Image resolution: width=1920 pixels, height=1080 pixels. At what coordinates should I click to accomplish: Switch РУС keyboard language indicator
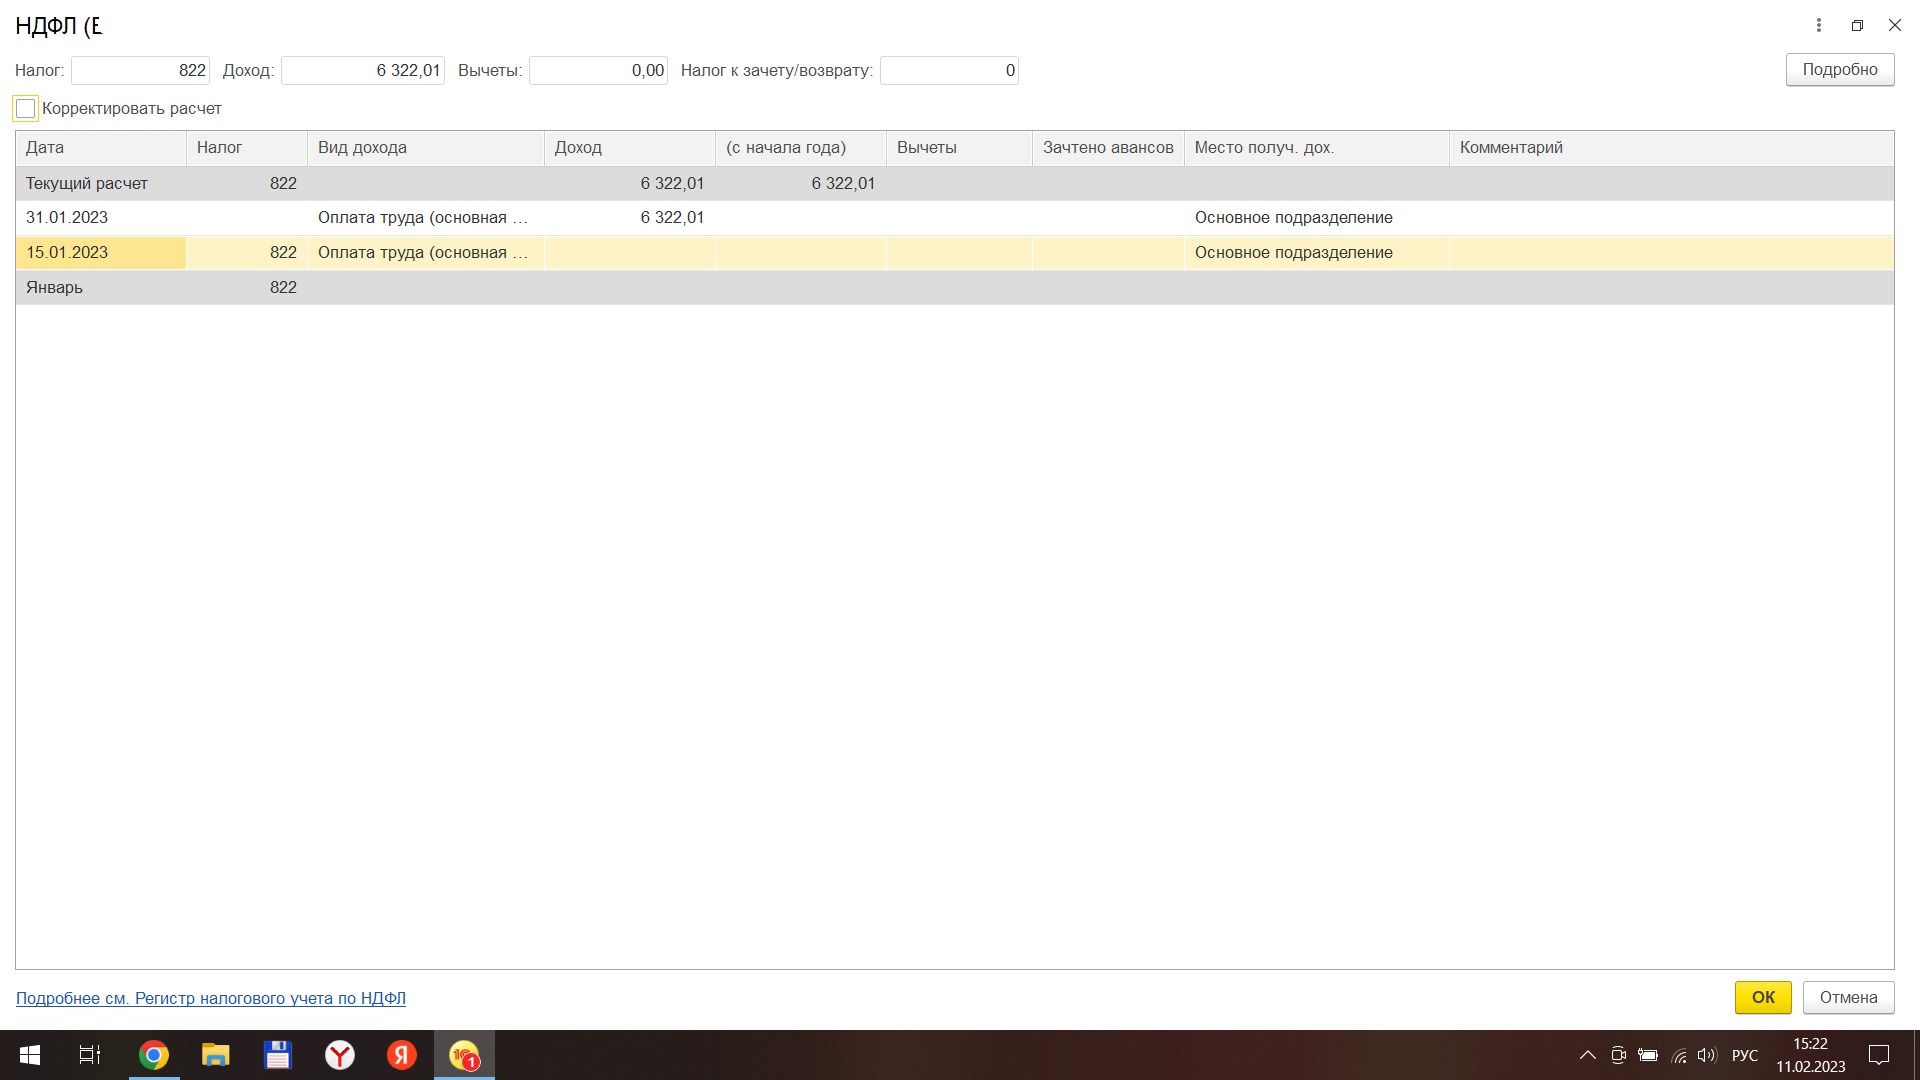click(1745, 1055)
